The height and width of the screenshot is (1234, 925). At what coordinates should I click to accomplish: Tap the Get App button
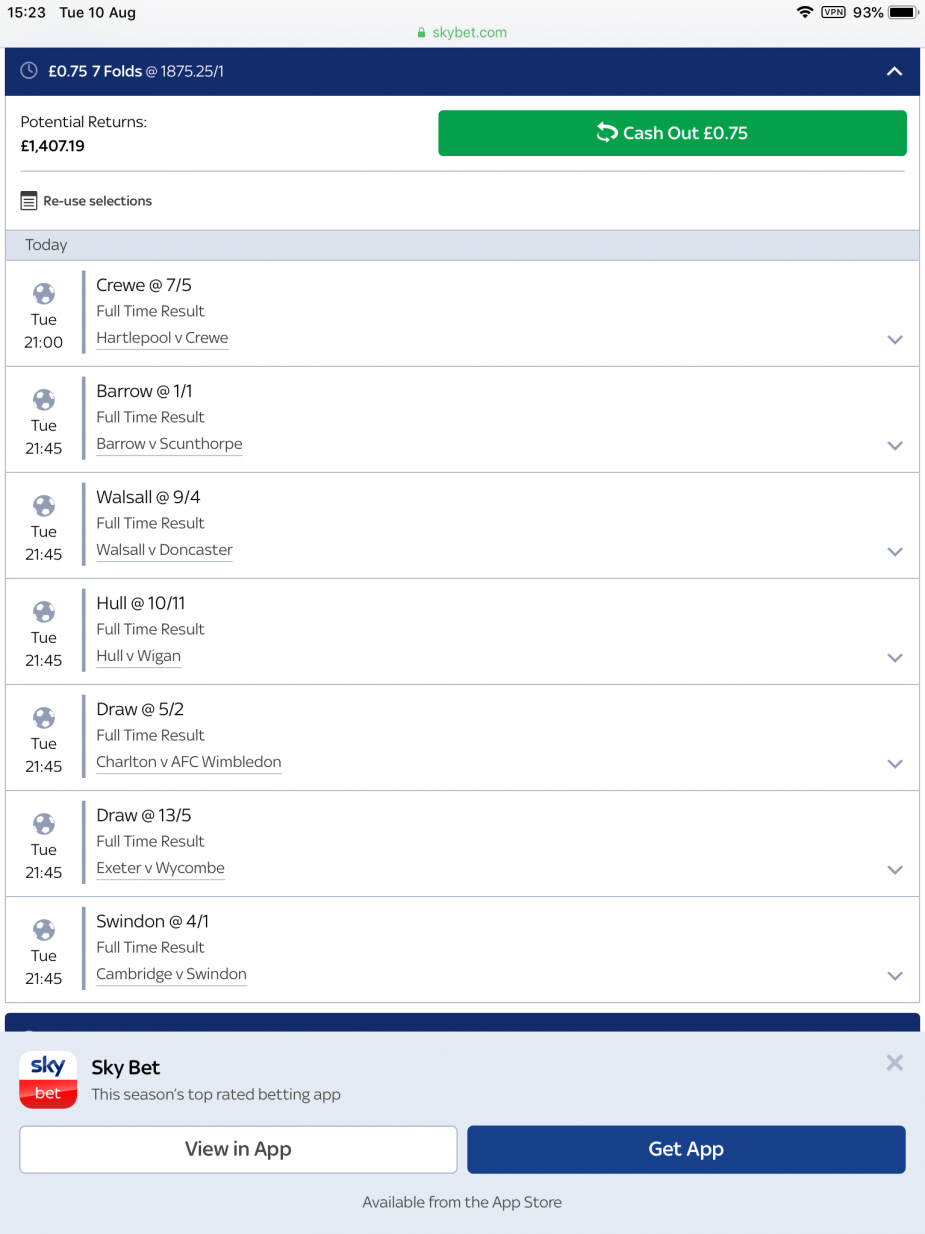(x=686, y=1149)
